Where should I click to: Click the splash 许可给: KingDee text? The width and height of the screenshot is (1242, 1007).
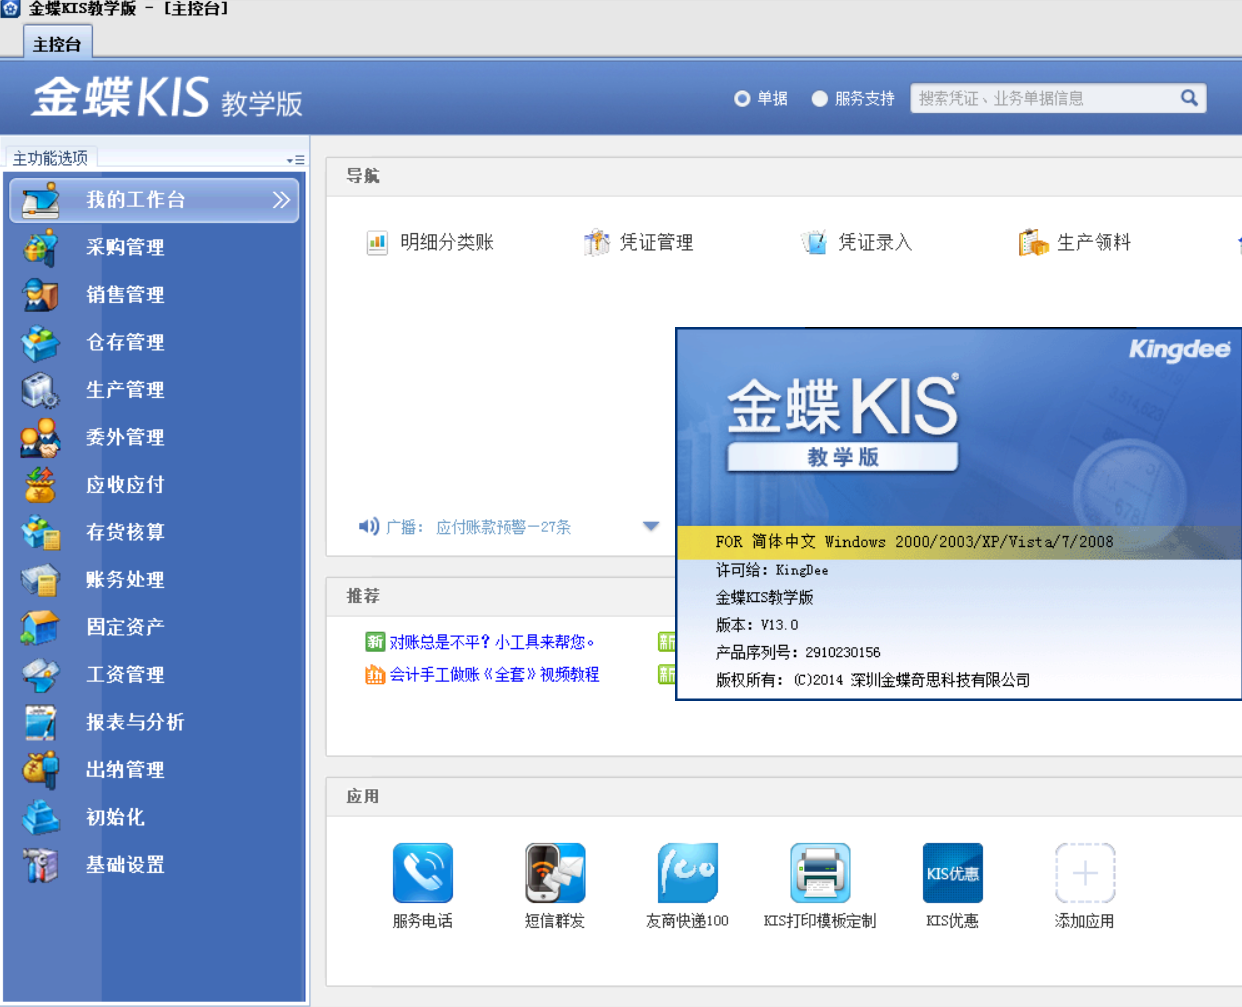(x=772, y=570)
